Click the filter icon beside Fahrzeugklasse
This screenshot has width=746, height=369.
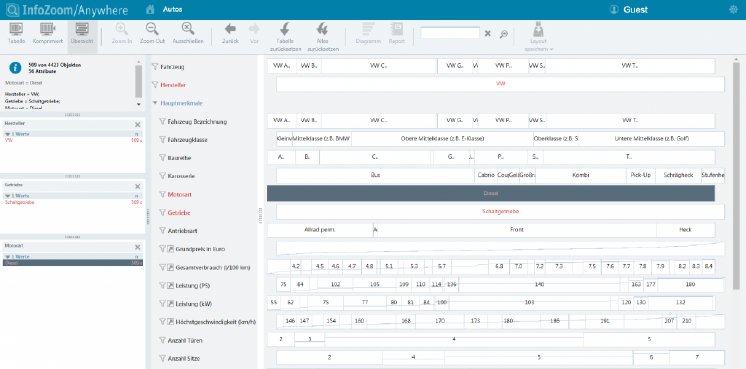pyautogui.click(x=162, y=140)
